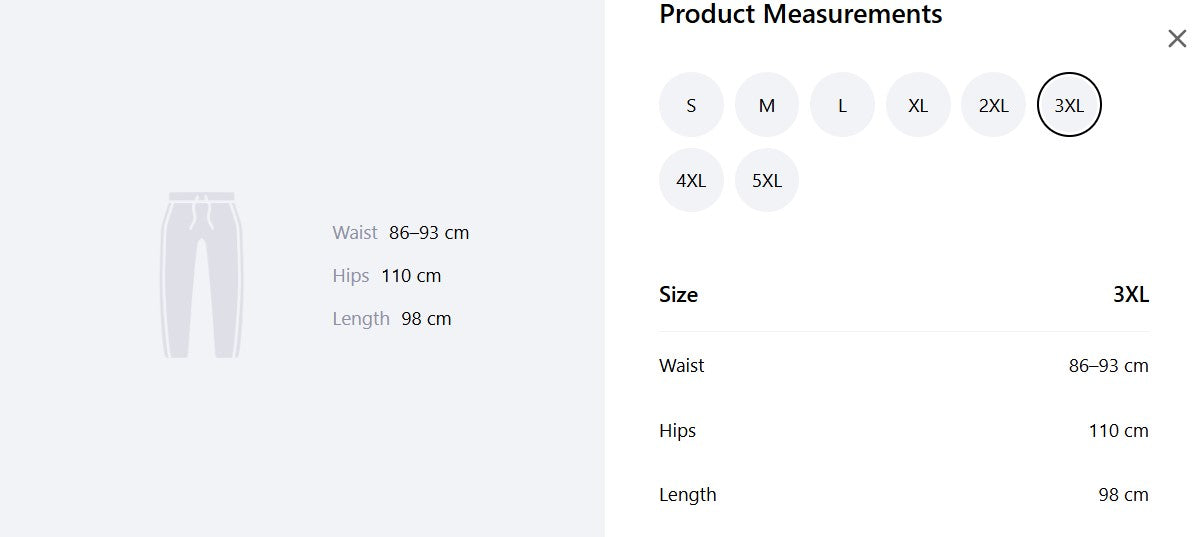Click the Hips row in the measurements table
This screenshot has height=537, width=1193.
(904, 431)
